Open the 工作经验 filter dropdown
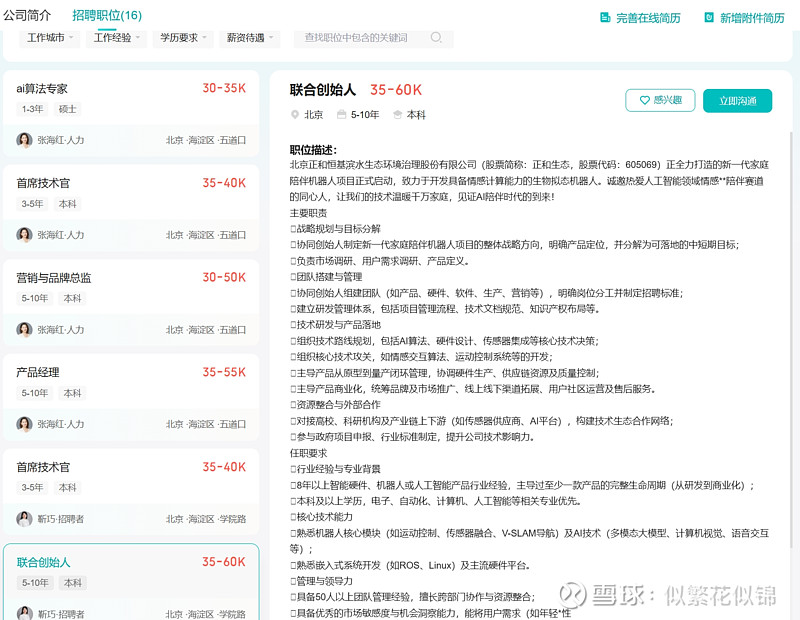 click(x=117, y=38)
